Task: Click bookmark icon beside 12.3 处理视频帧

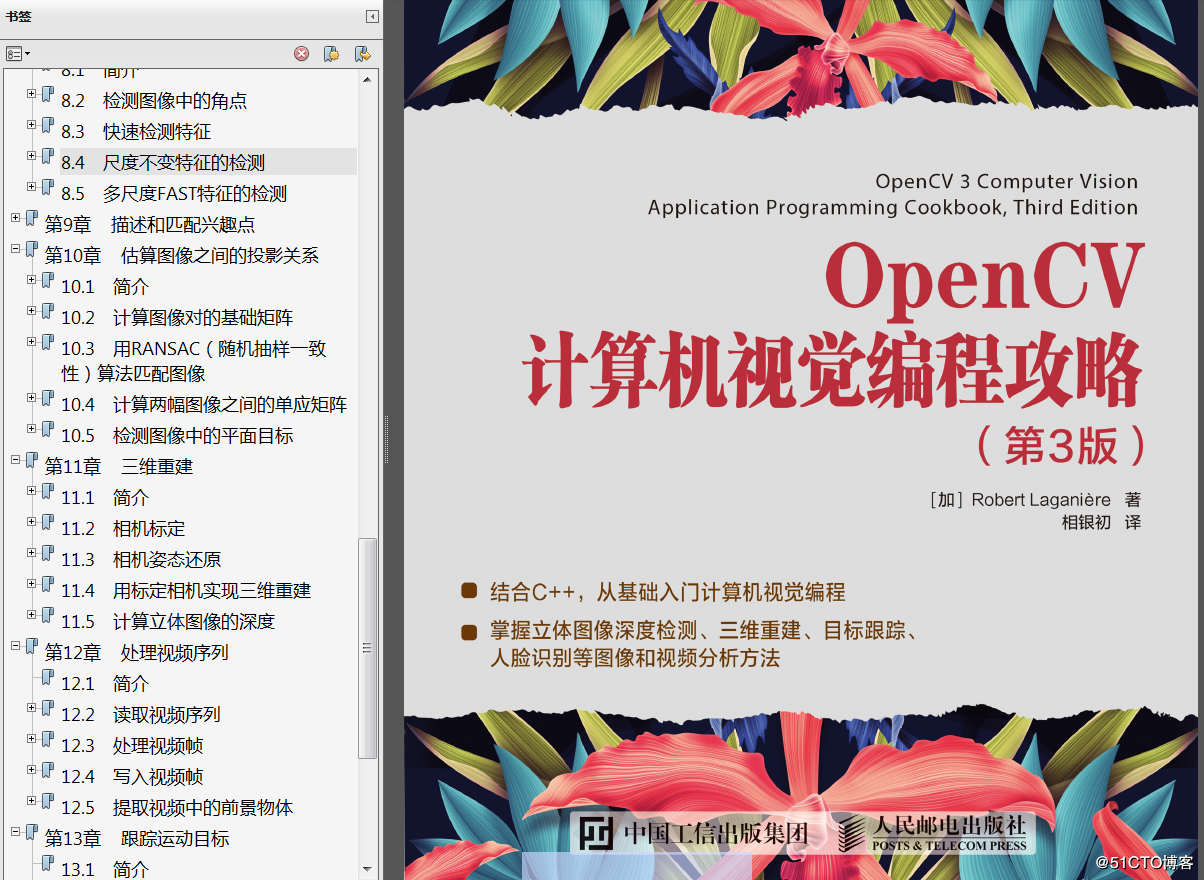Action: click(x=47, y=739)
